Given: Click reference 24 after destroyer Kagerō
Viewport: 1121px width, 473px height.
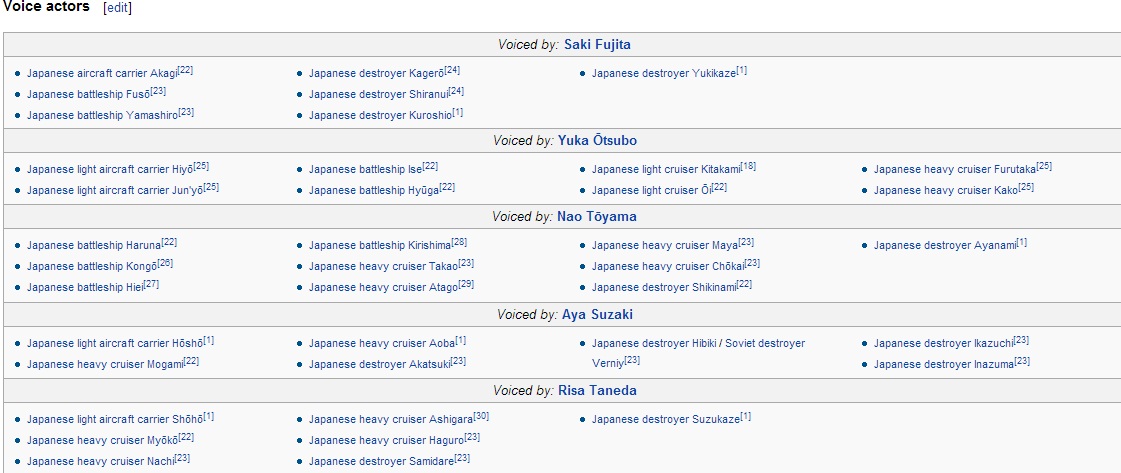Looking at the screenshot, I should 452,71.
